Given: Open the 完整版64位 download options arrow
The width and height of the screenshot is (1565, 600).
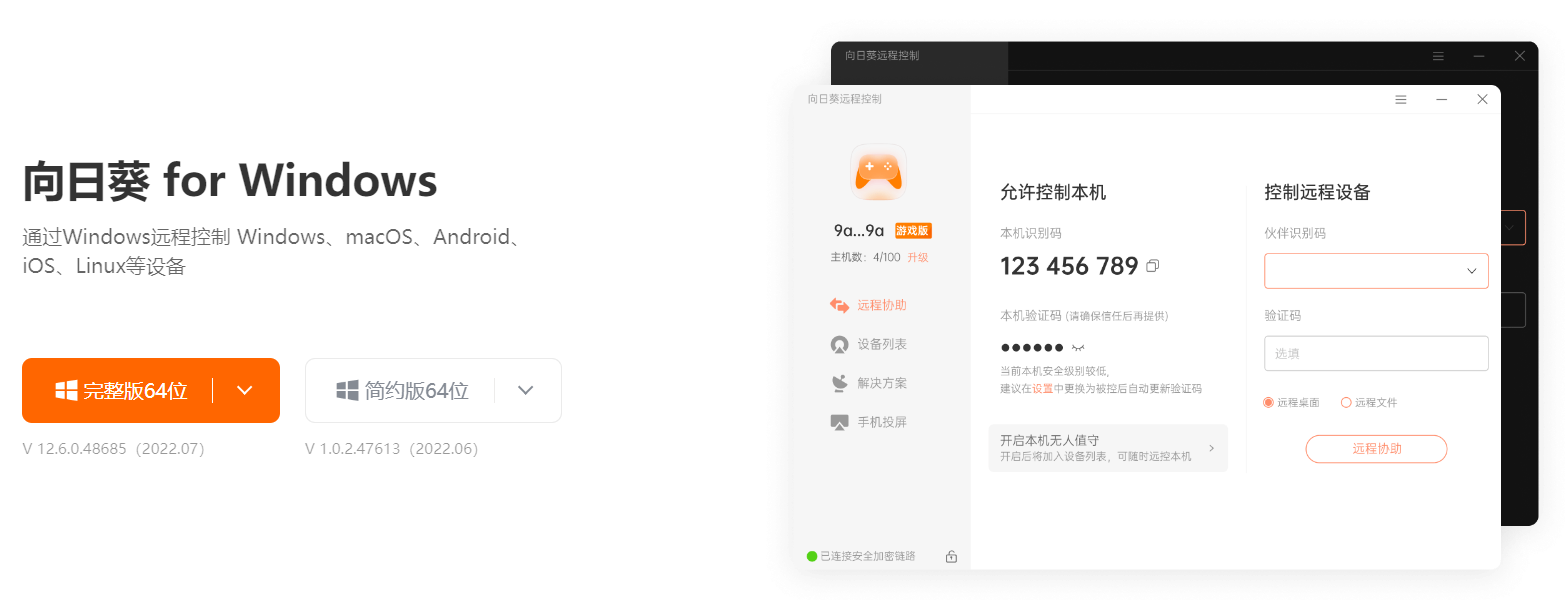Looking at the screenshot, I should [x=245, y=391].
